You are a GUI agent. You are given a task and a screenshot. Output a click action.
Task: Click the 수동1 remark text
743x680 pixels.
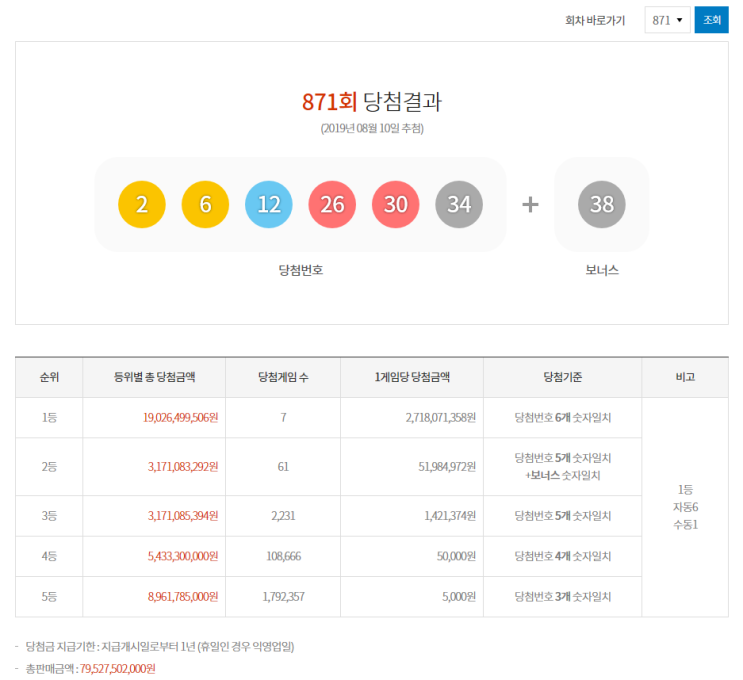[x=685, y=525]
